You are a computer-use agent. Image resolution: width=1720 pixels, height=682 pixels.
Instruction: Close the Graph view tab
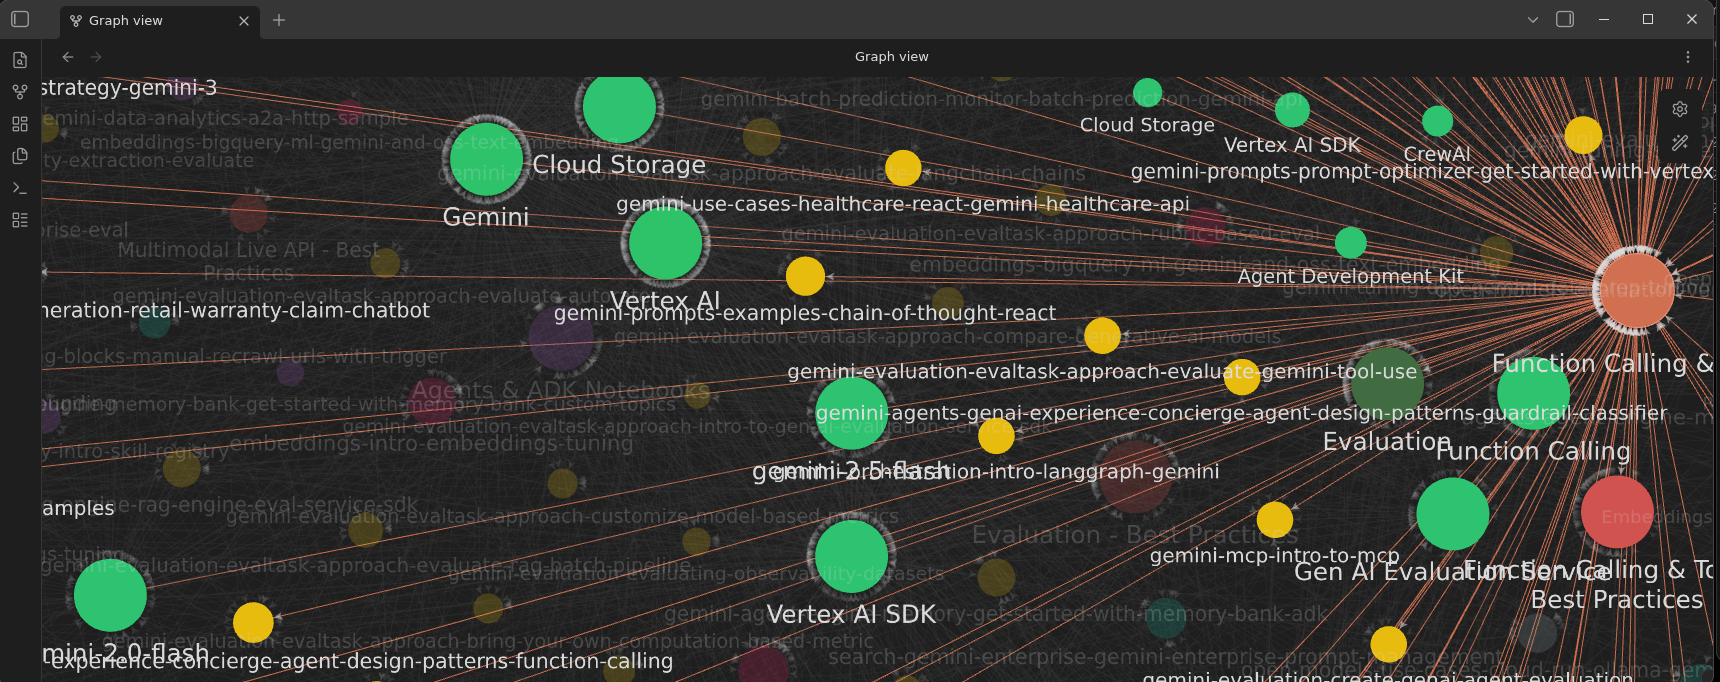[244, 20]
